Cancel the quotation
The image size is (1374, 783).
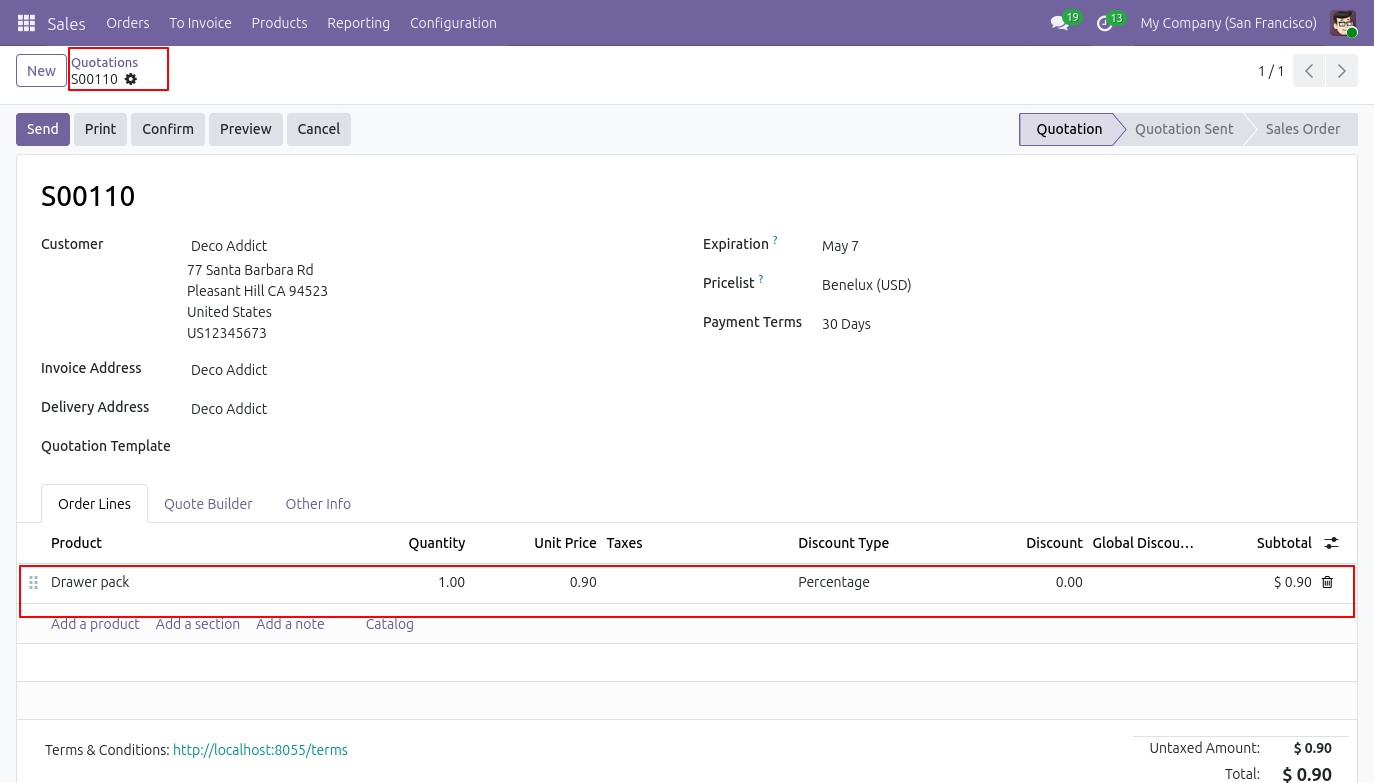[319, 129]
